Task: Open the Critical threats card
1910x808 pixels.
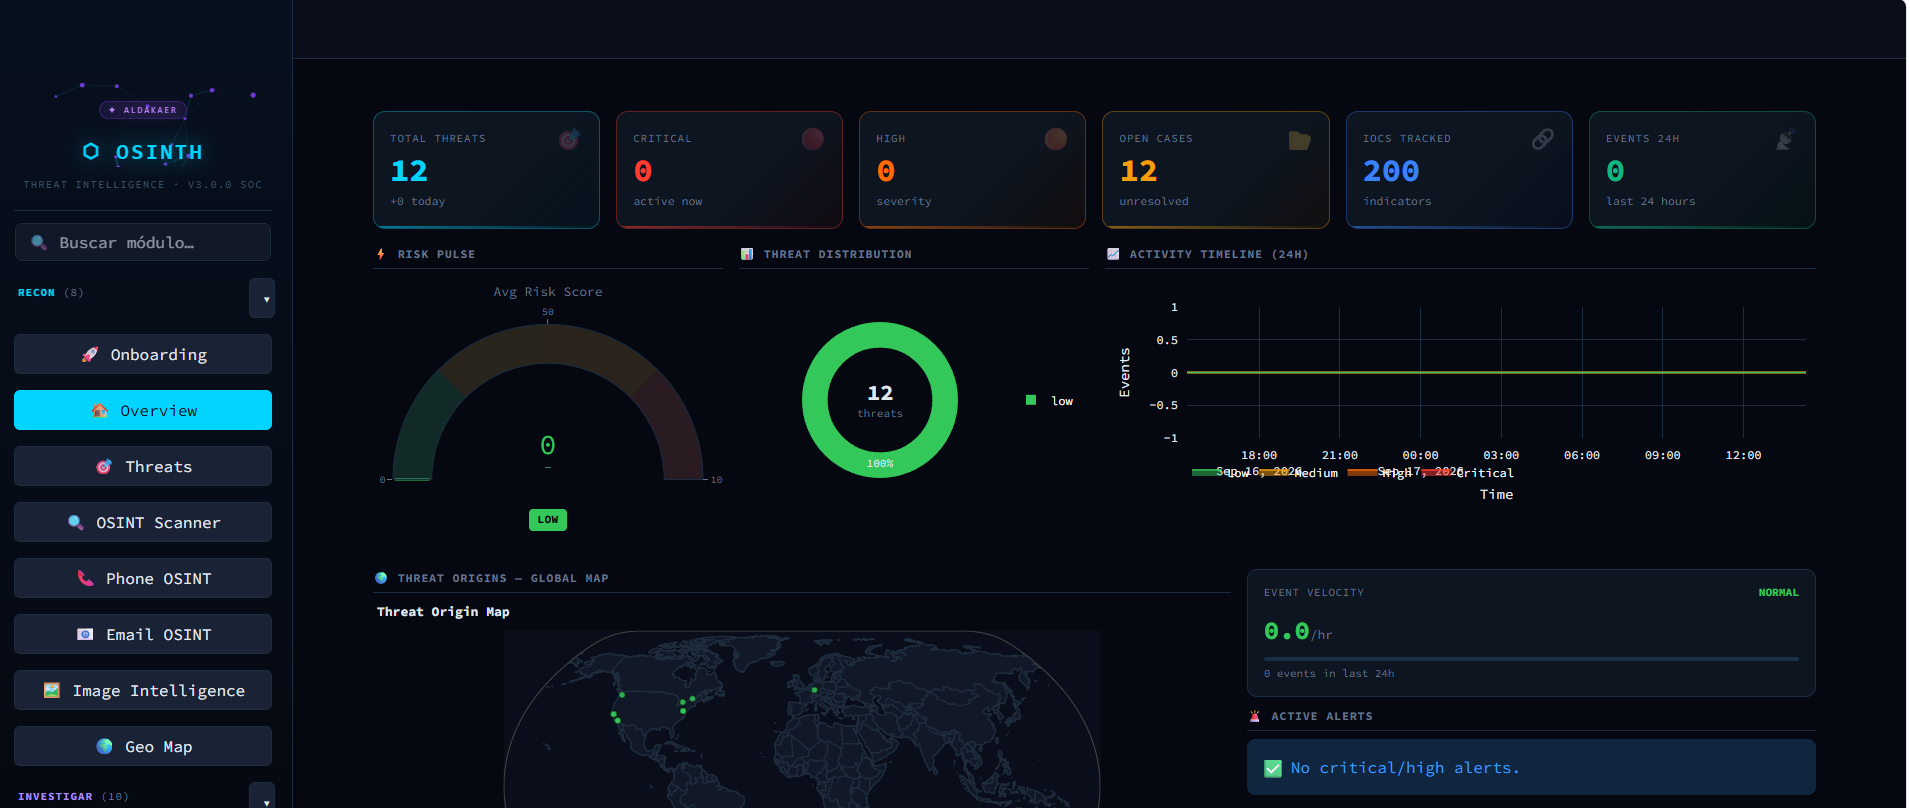Action: (x=729, y=170)
